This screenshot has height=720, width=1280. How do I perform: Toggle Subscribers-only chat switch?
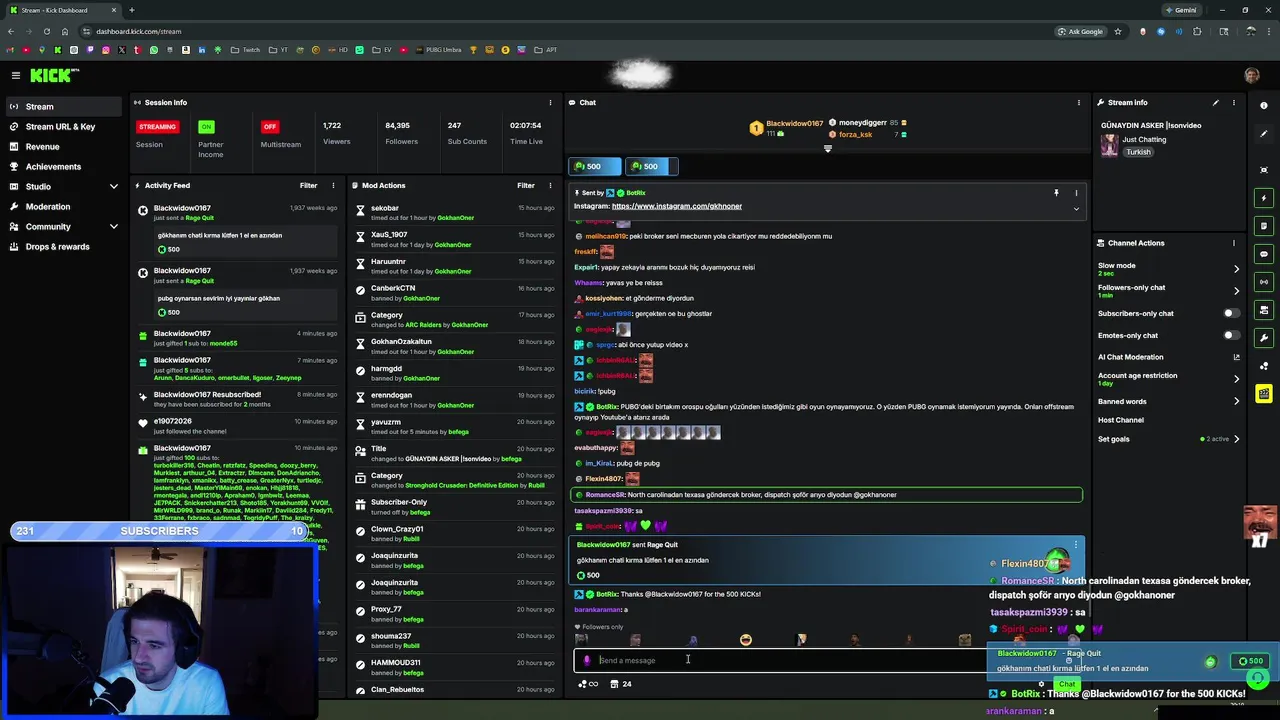[x=1231, y=313]
